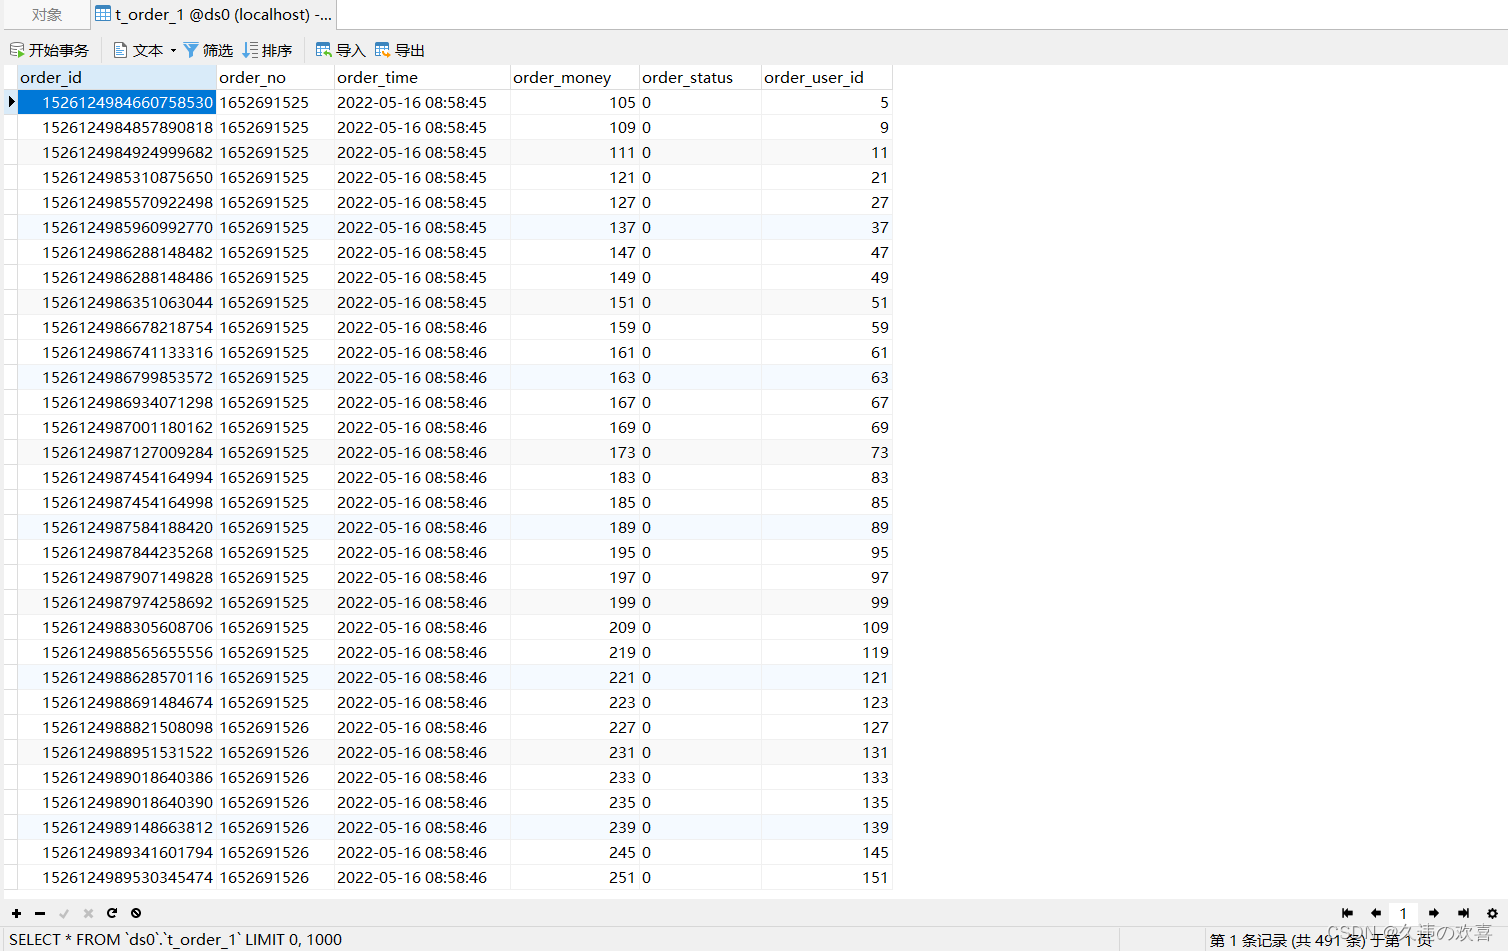The width and height of the screenshot is (1508, 951).
Task: Select order_id 1526124987454164994
Action: coord(117,477)
